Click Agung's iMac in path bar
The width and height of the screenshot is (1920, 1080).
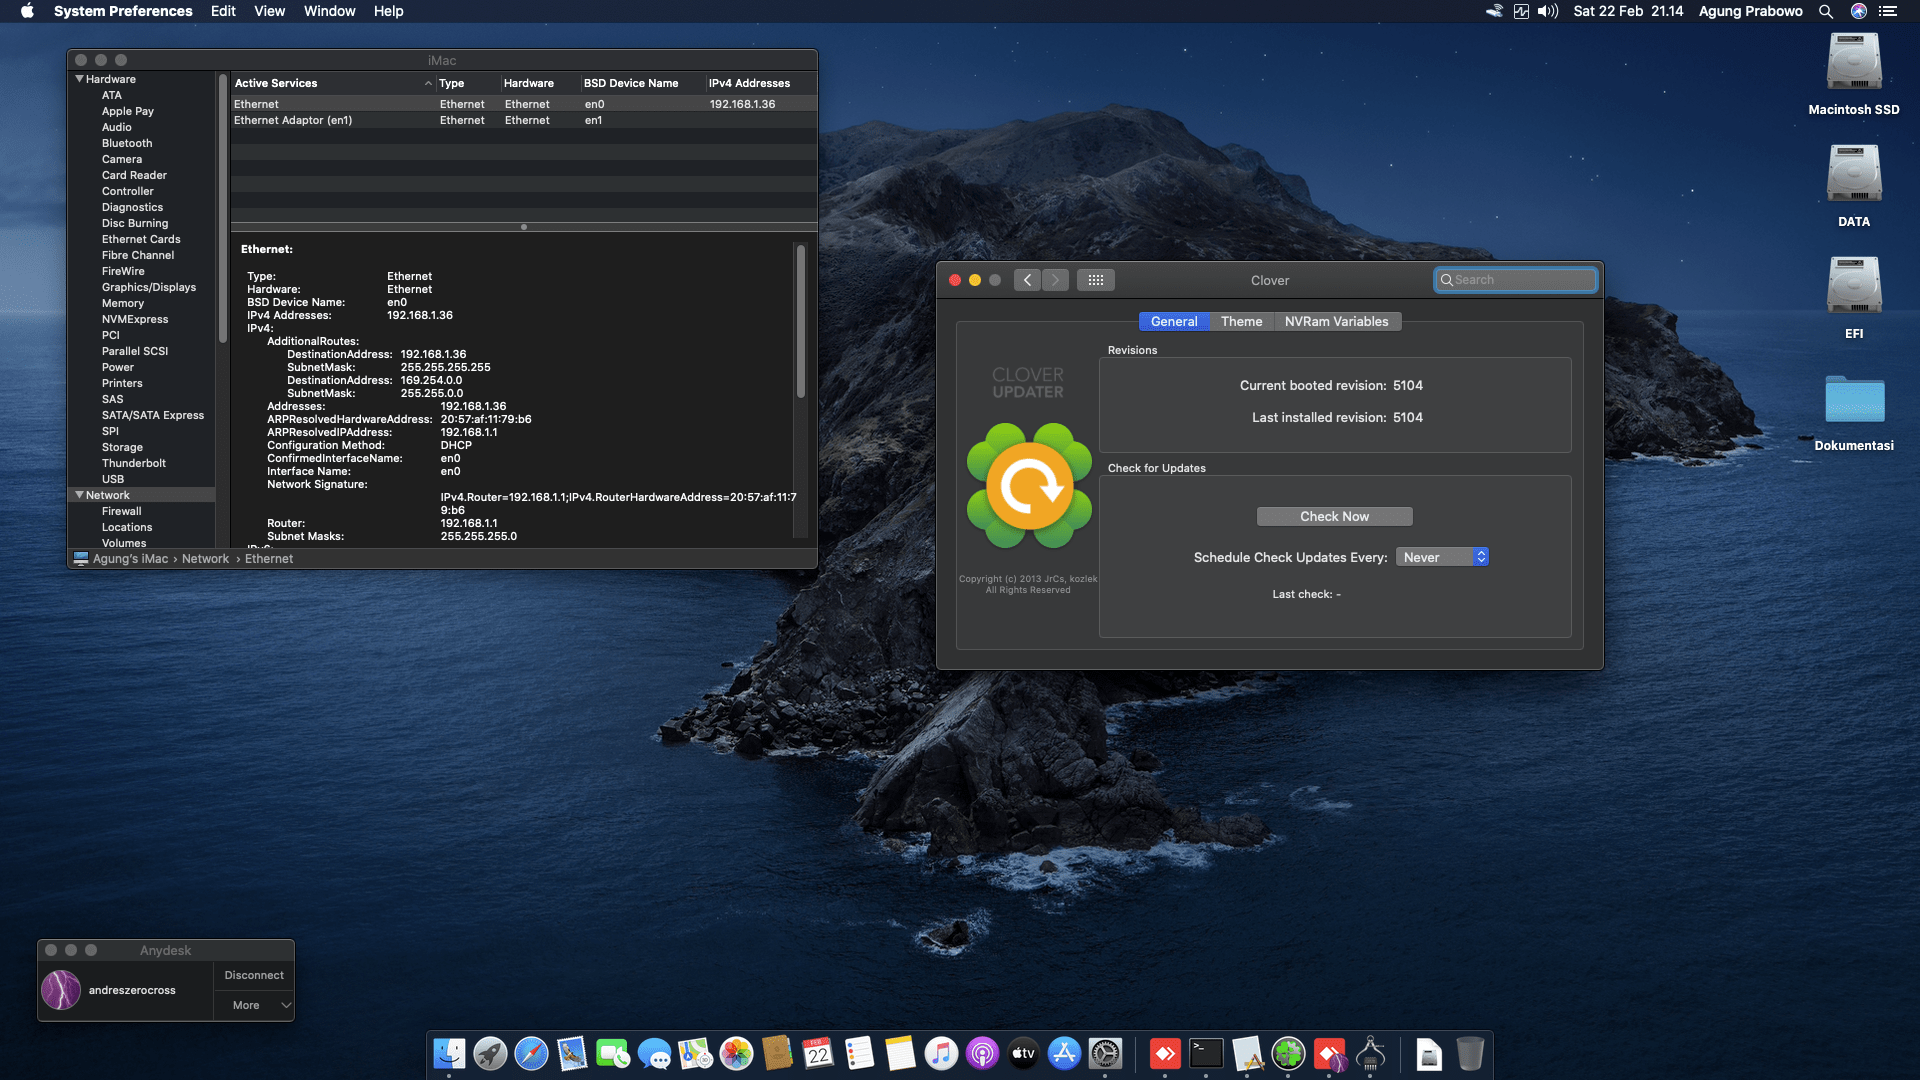[x=130, y=559]
